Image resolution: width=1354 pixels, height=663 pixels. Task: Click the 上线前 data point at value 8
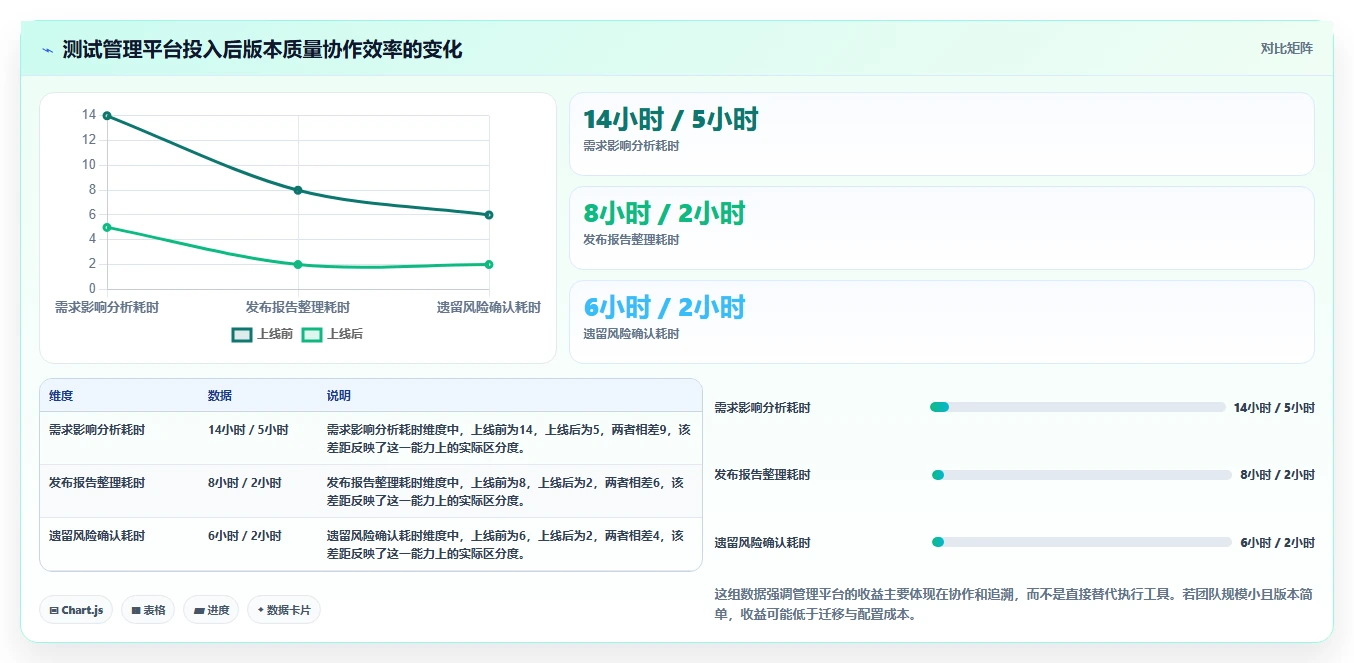298,190
